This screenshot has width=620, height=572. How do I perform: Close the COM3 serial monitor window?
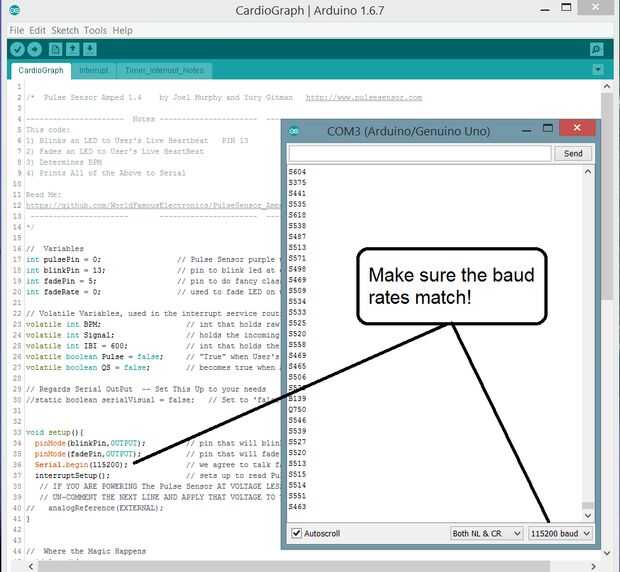577,128
